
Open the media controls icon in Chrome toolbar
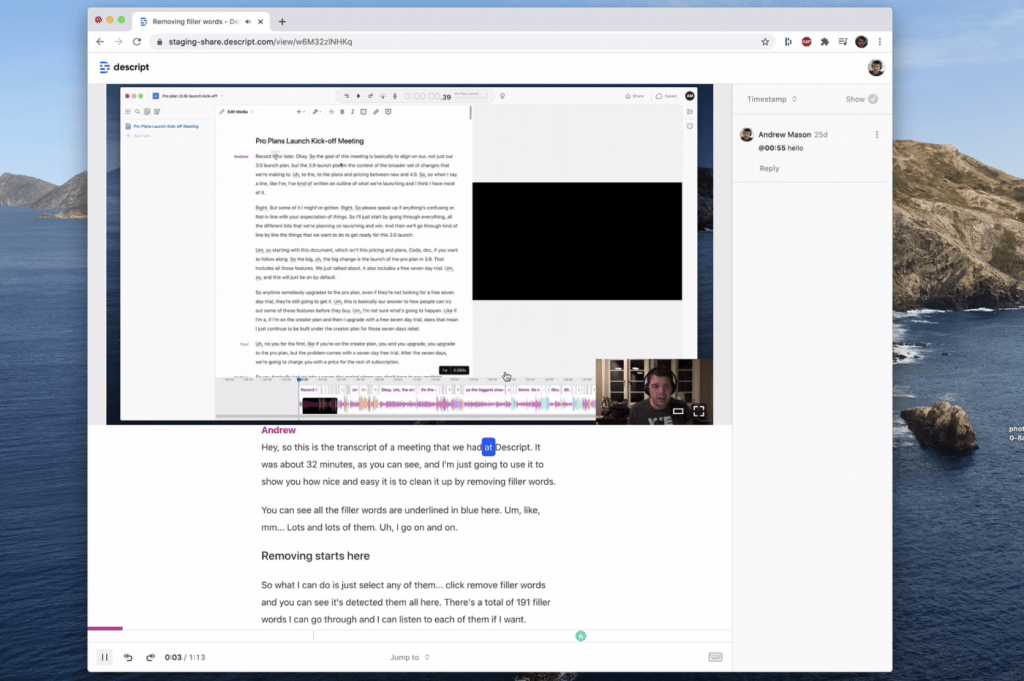tap(843, 42)
